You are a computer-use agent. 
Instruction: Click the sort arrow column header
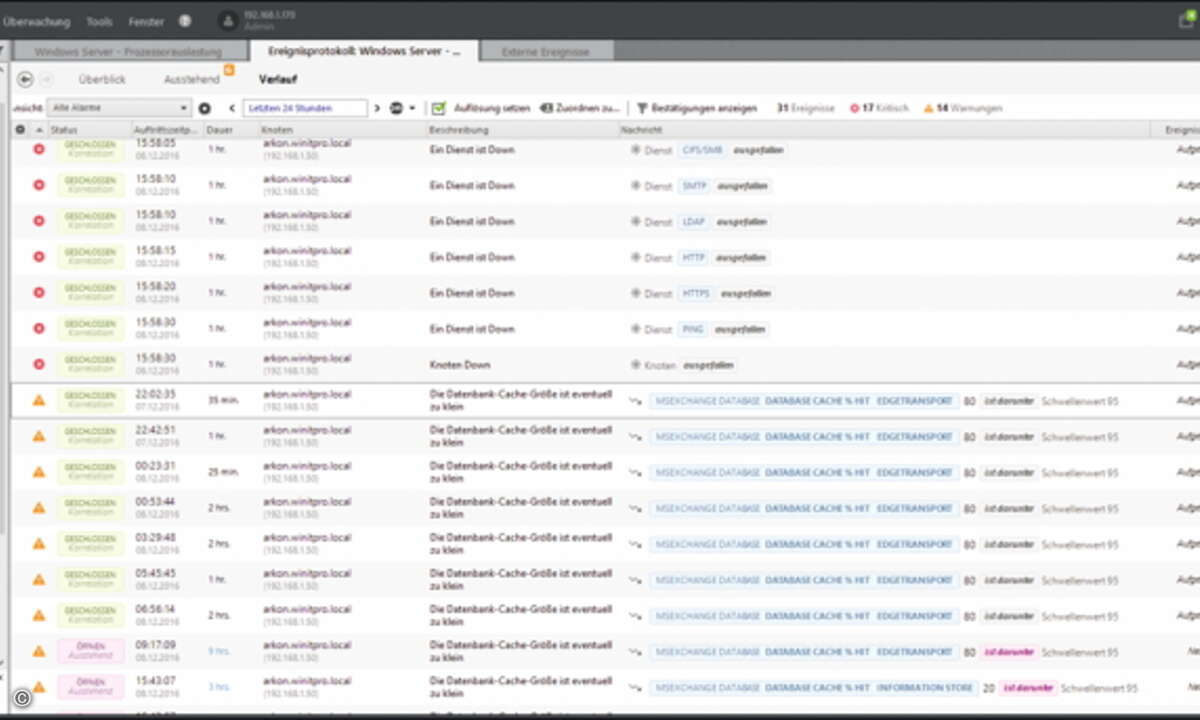coord(40,130)
